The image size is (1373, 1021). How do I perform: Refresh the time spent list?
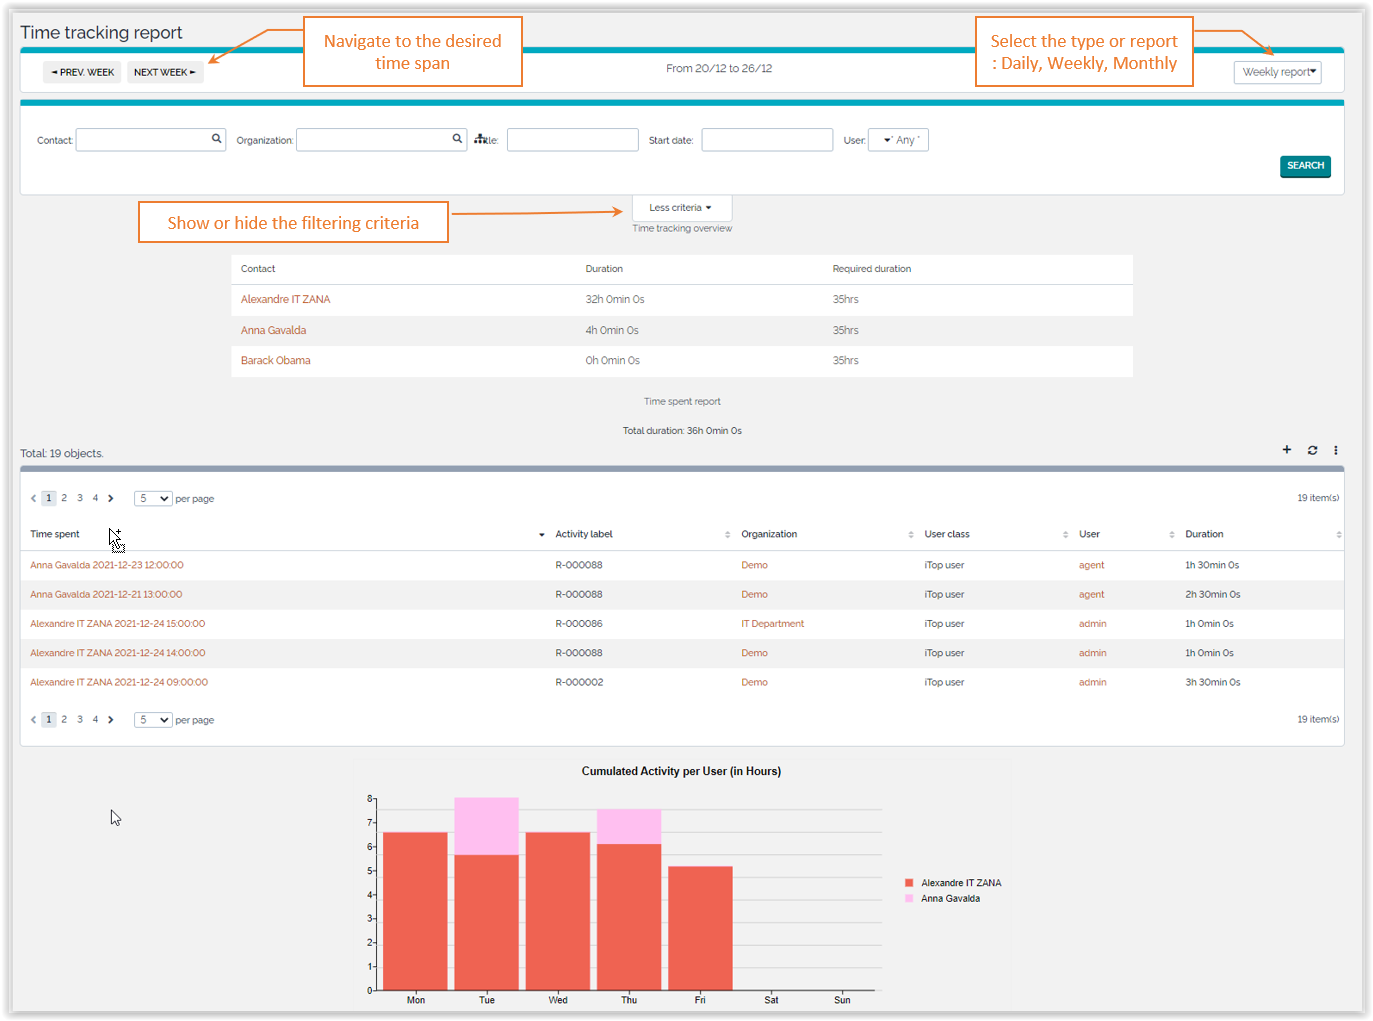[x=1312, y=450]
